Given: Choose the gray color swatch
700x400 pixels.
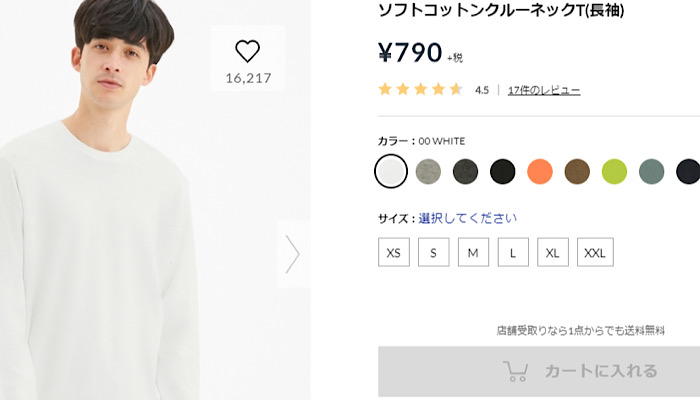Looking at the screenshot, I should [428, 172].
